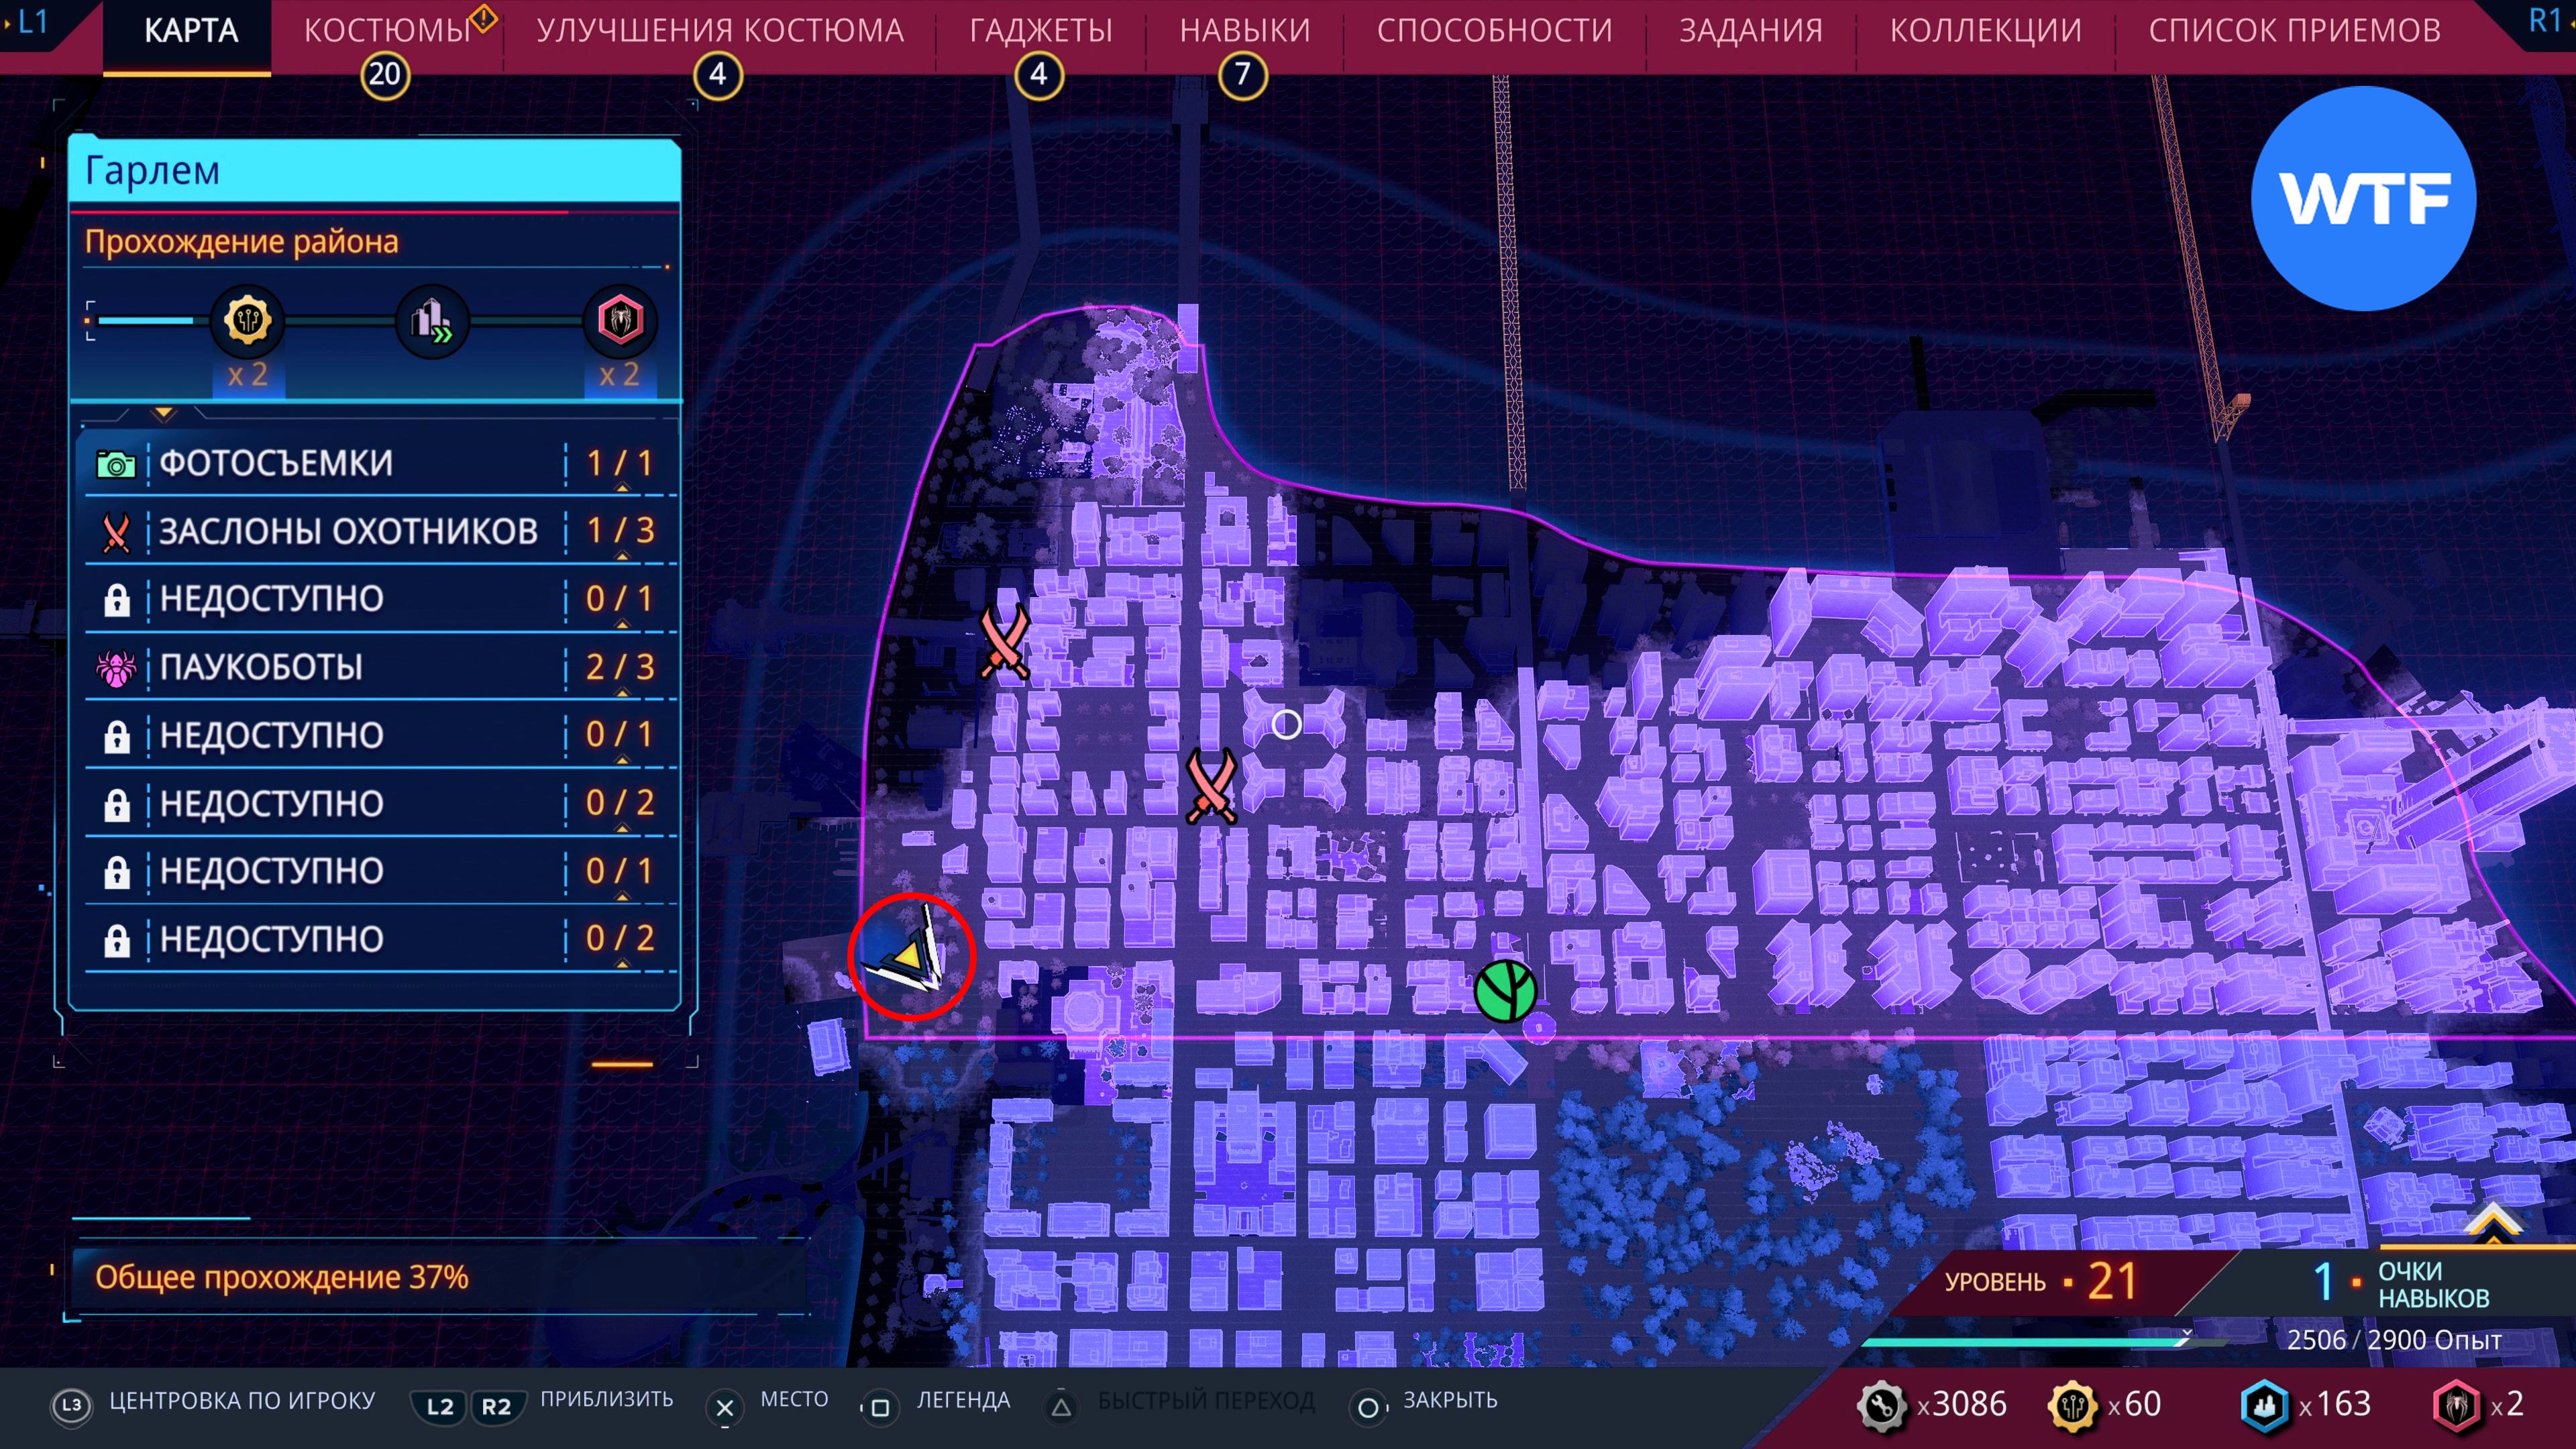Open the КОСТЮМЫ tab
The height and width of the screenshot is (1449, 2576).
click(387, 31)
